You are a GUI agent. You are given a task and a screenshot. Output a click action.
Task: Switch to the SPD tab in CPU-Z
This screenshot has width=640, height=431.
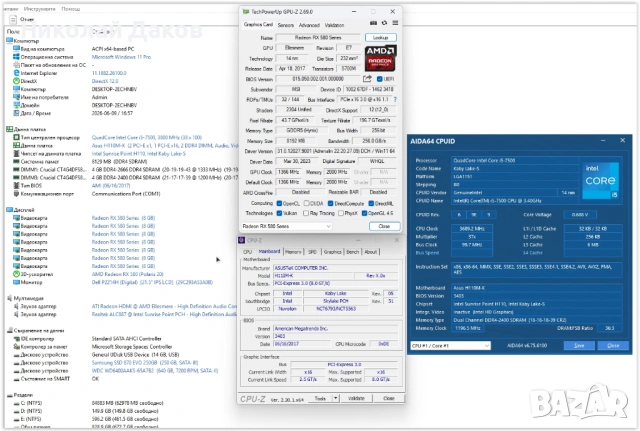(x=312, y=252)
